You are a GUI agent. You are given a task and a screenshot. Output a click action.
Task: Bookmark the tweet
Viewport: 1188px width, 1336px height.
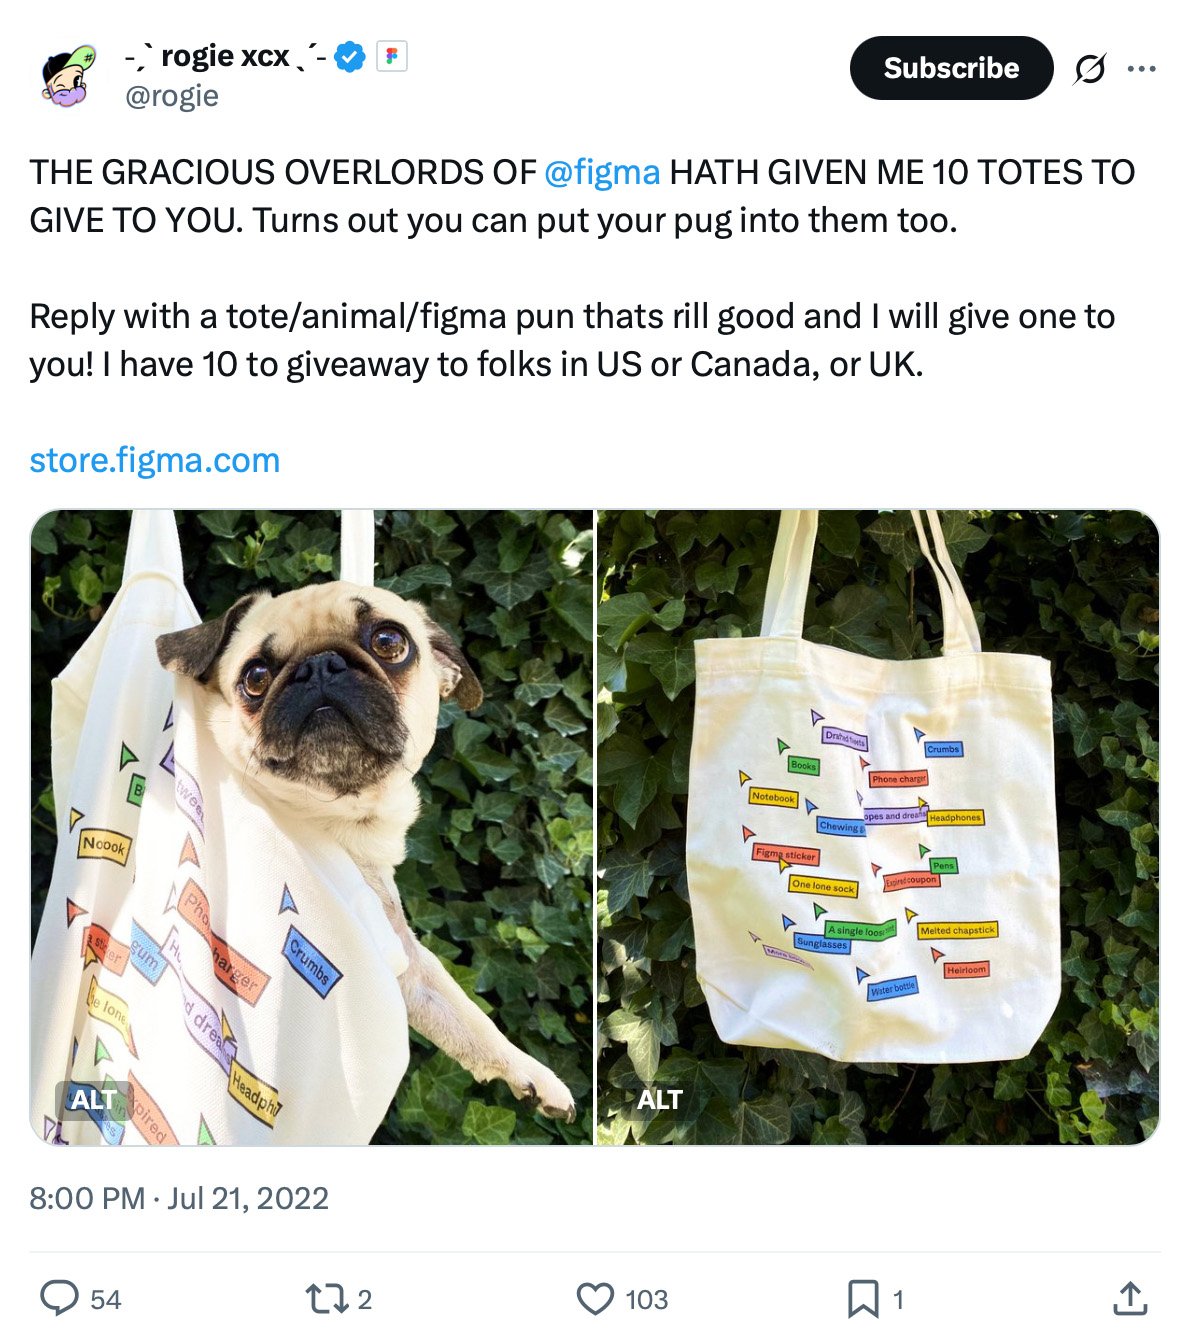tap(862, 1299)
